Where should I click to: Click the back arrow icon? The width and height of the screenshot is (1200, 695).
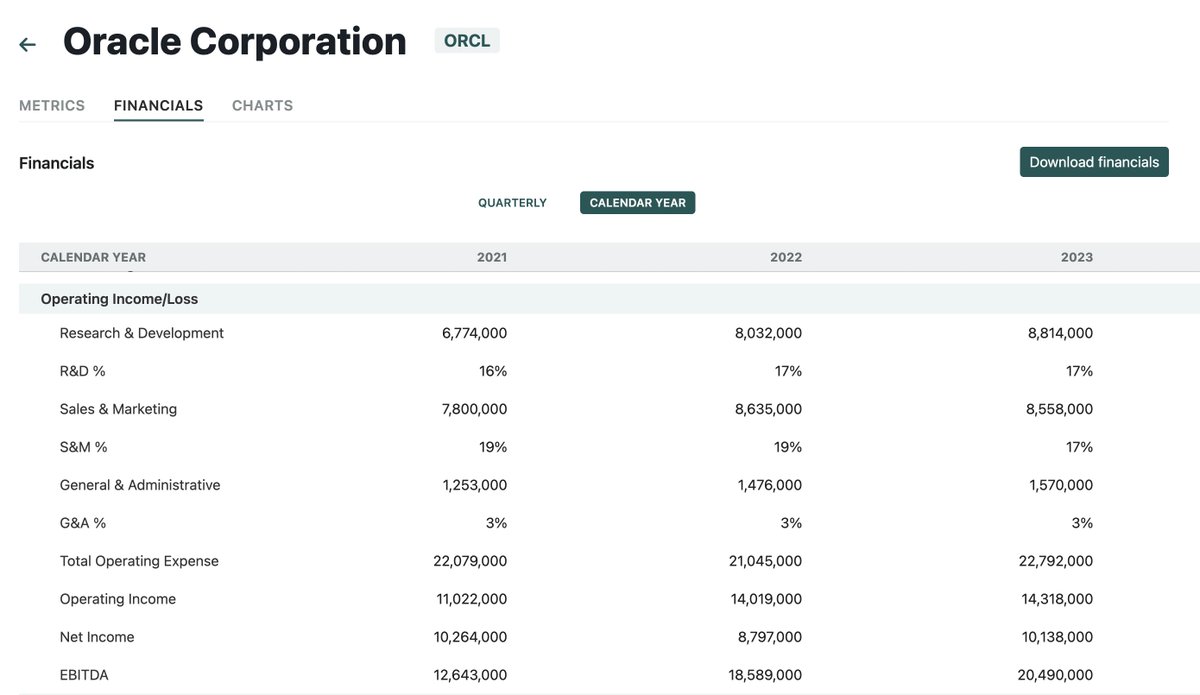coord(28,44)
